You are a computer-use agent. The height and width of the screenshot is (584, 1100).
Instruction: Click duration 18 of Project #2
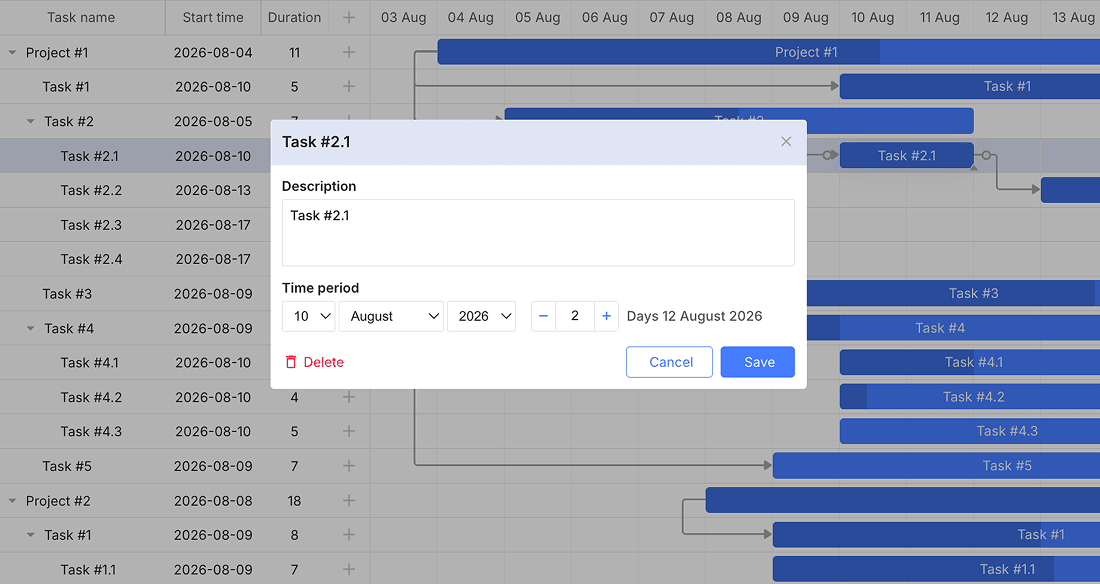294,501
